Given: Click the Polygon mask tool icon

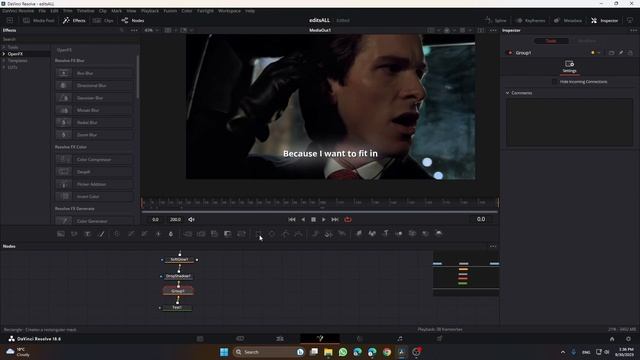Looking at the screenshot, I should (x=285, y=234).
